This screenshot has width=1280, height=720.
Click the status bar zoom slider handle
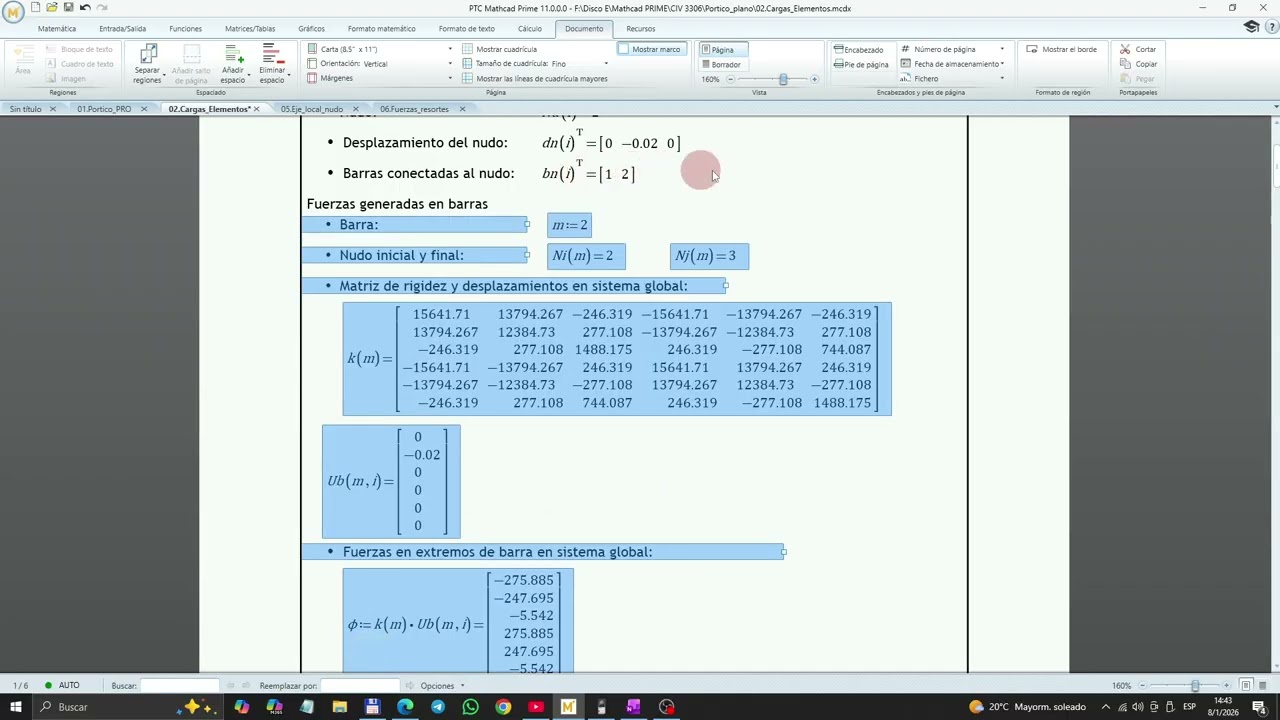coord(1194,685)
